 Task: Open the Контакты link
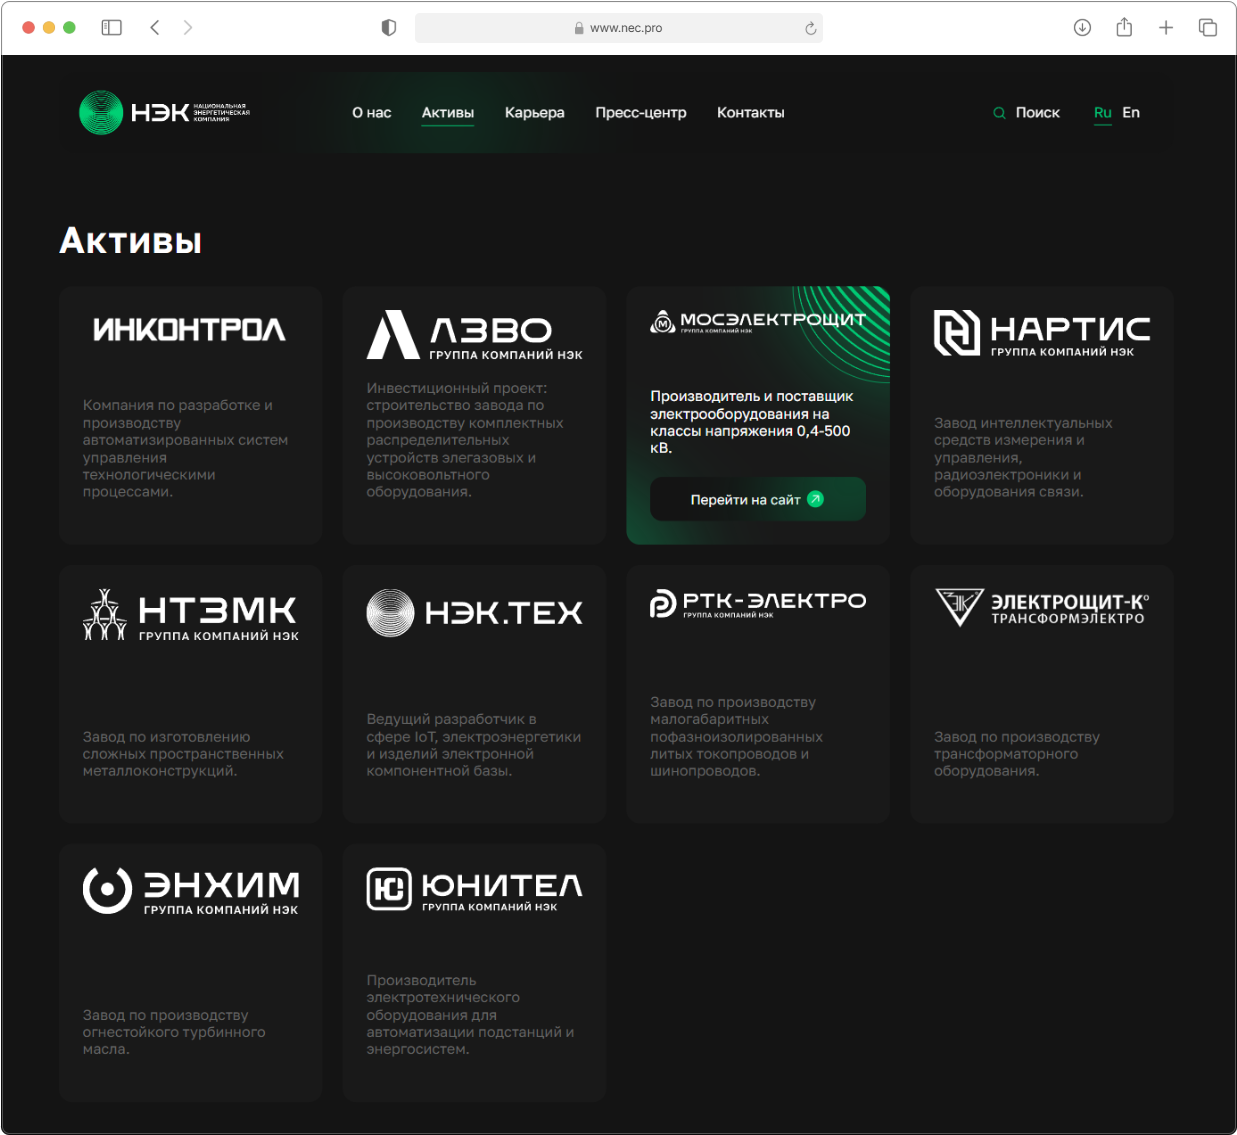click(x=750, y=113)
